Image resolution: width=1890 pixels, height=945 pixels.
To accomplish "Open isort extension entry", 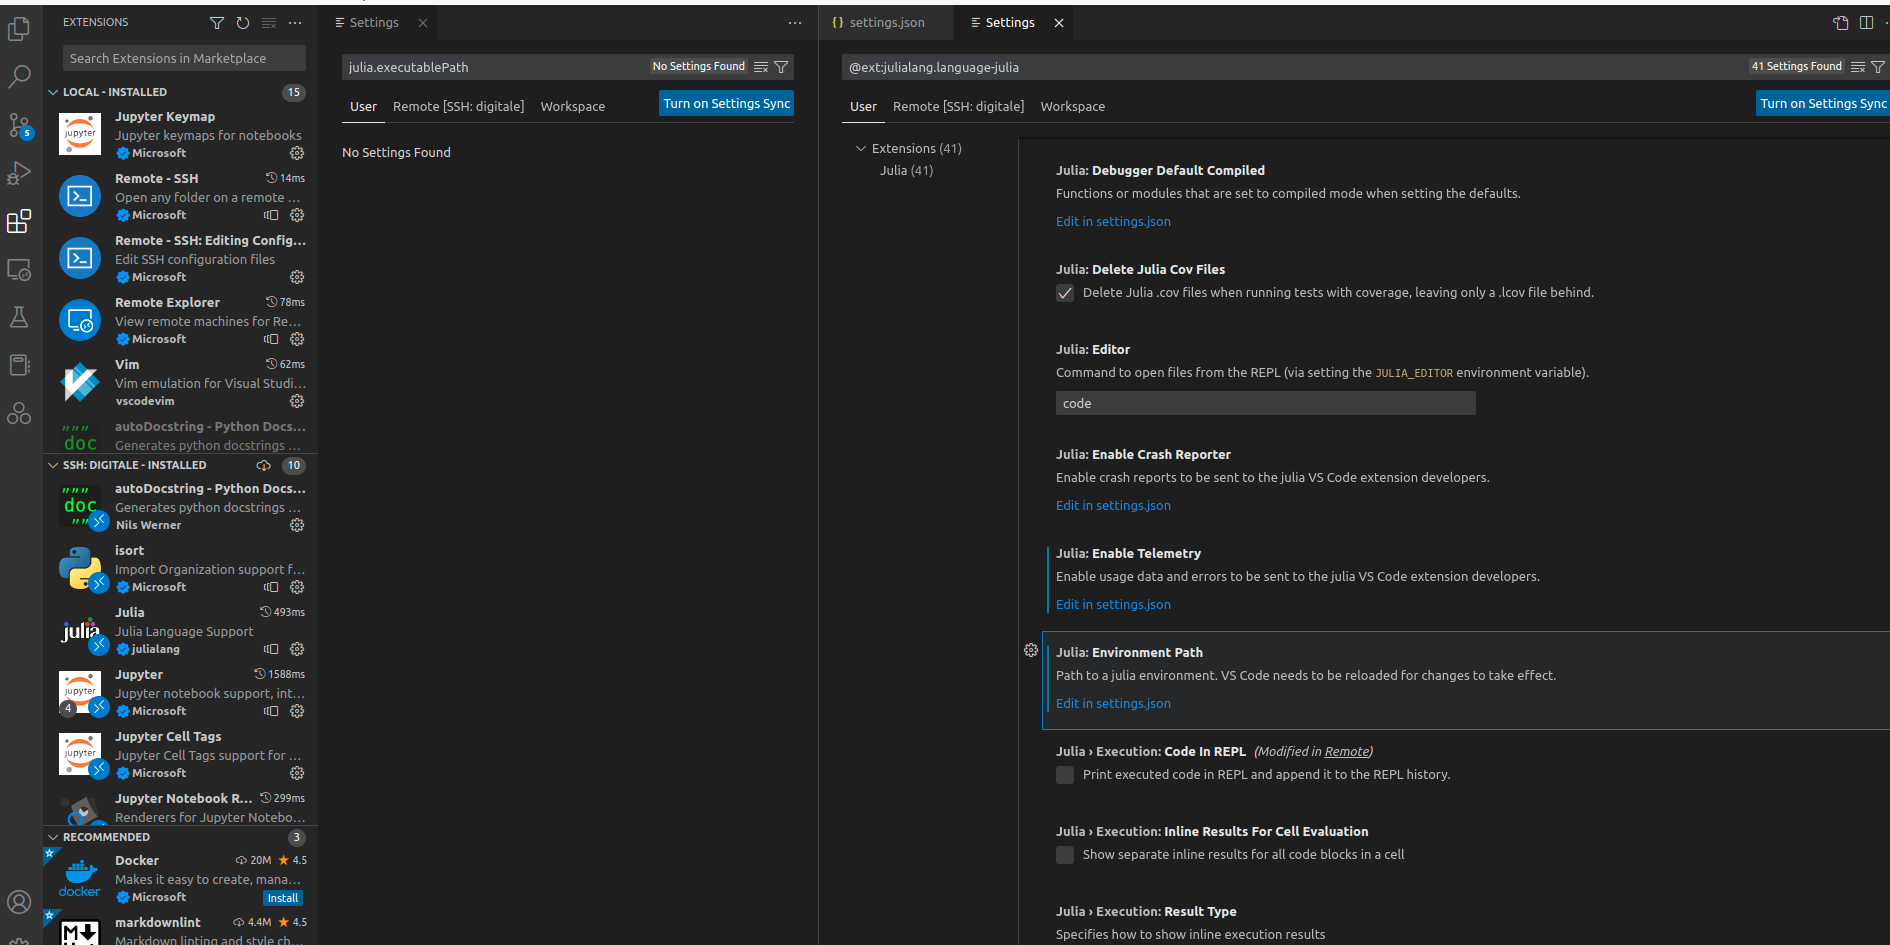I will click(x=181, y=568).
